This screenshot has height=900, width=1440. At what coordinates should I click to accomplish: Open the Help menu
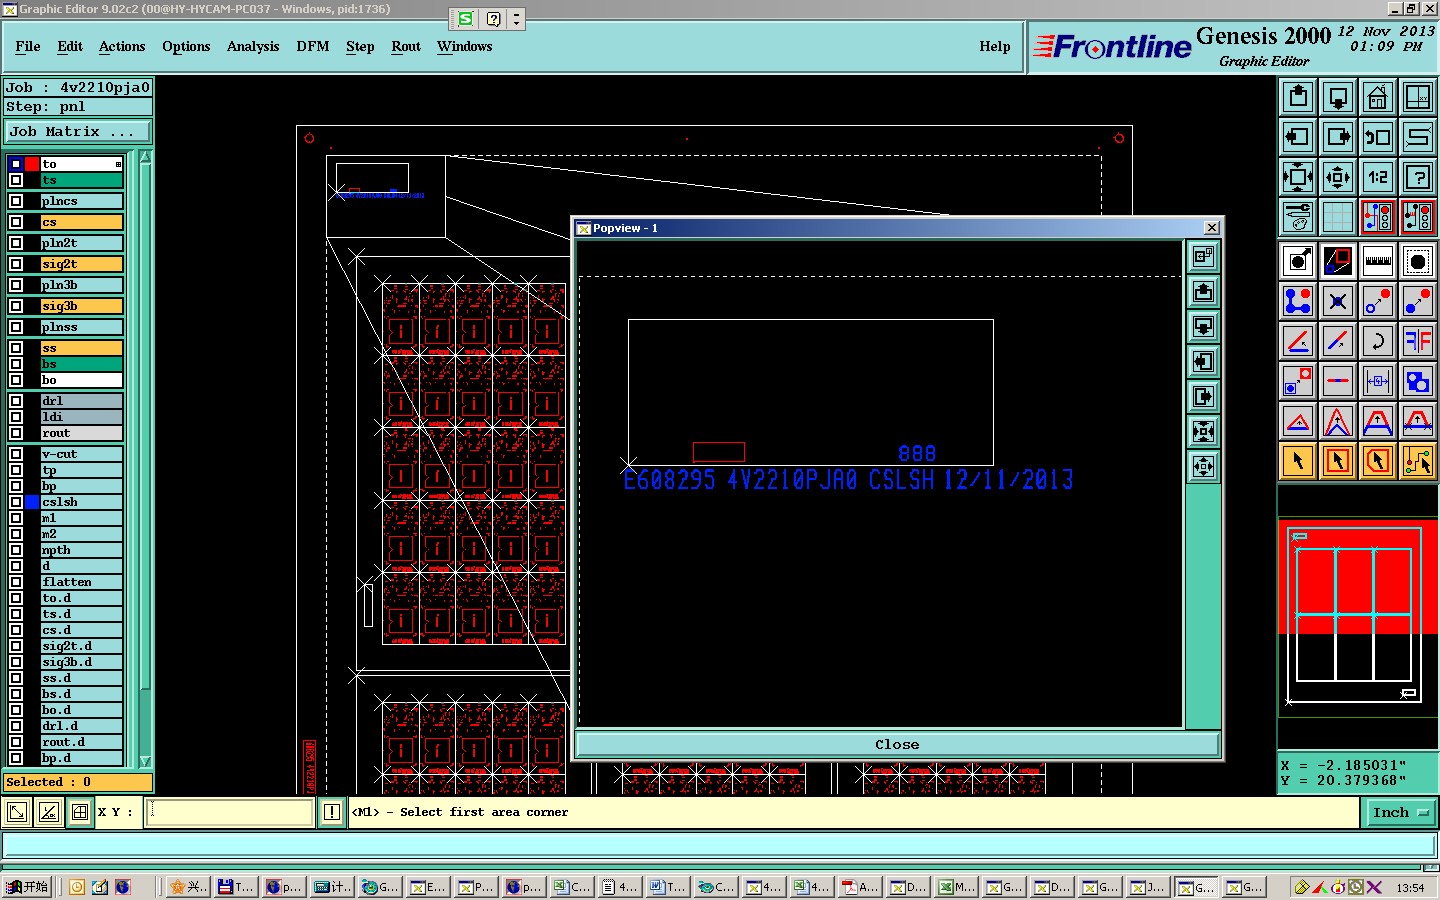(x=995, y=46)
